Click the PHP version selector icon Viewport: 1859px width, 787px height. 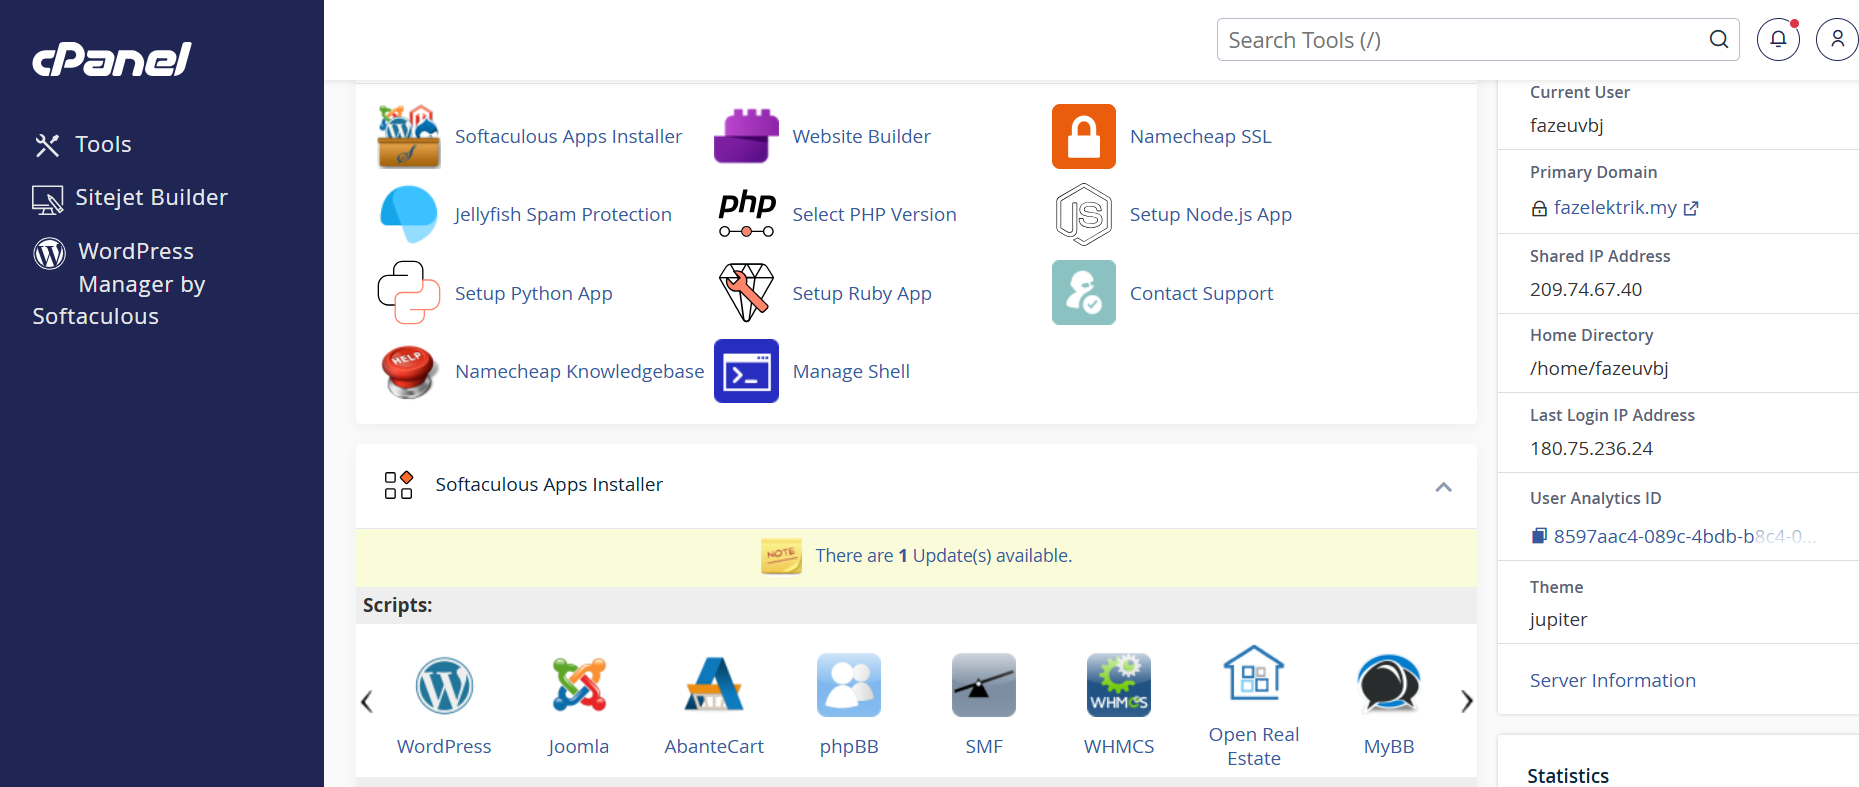(x=746, y=214)
